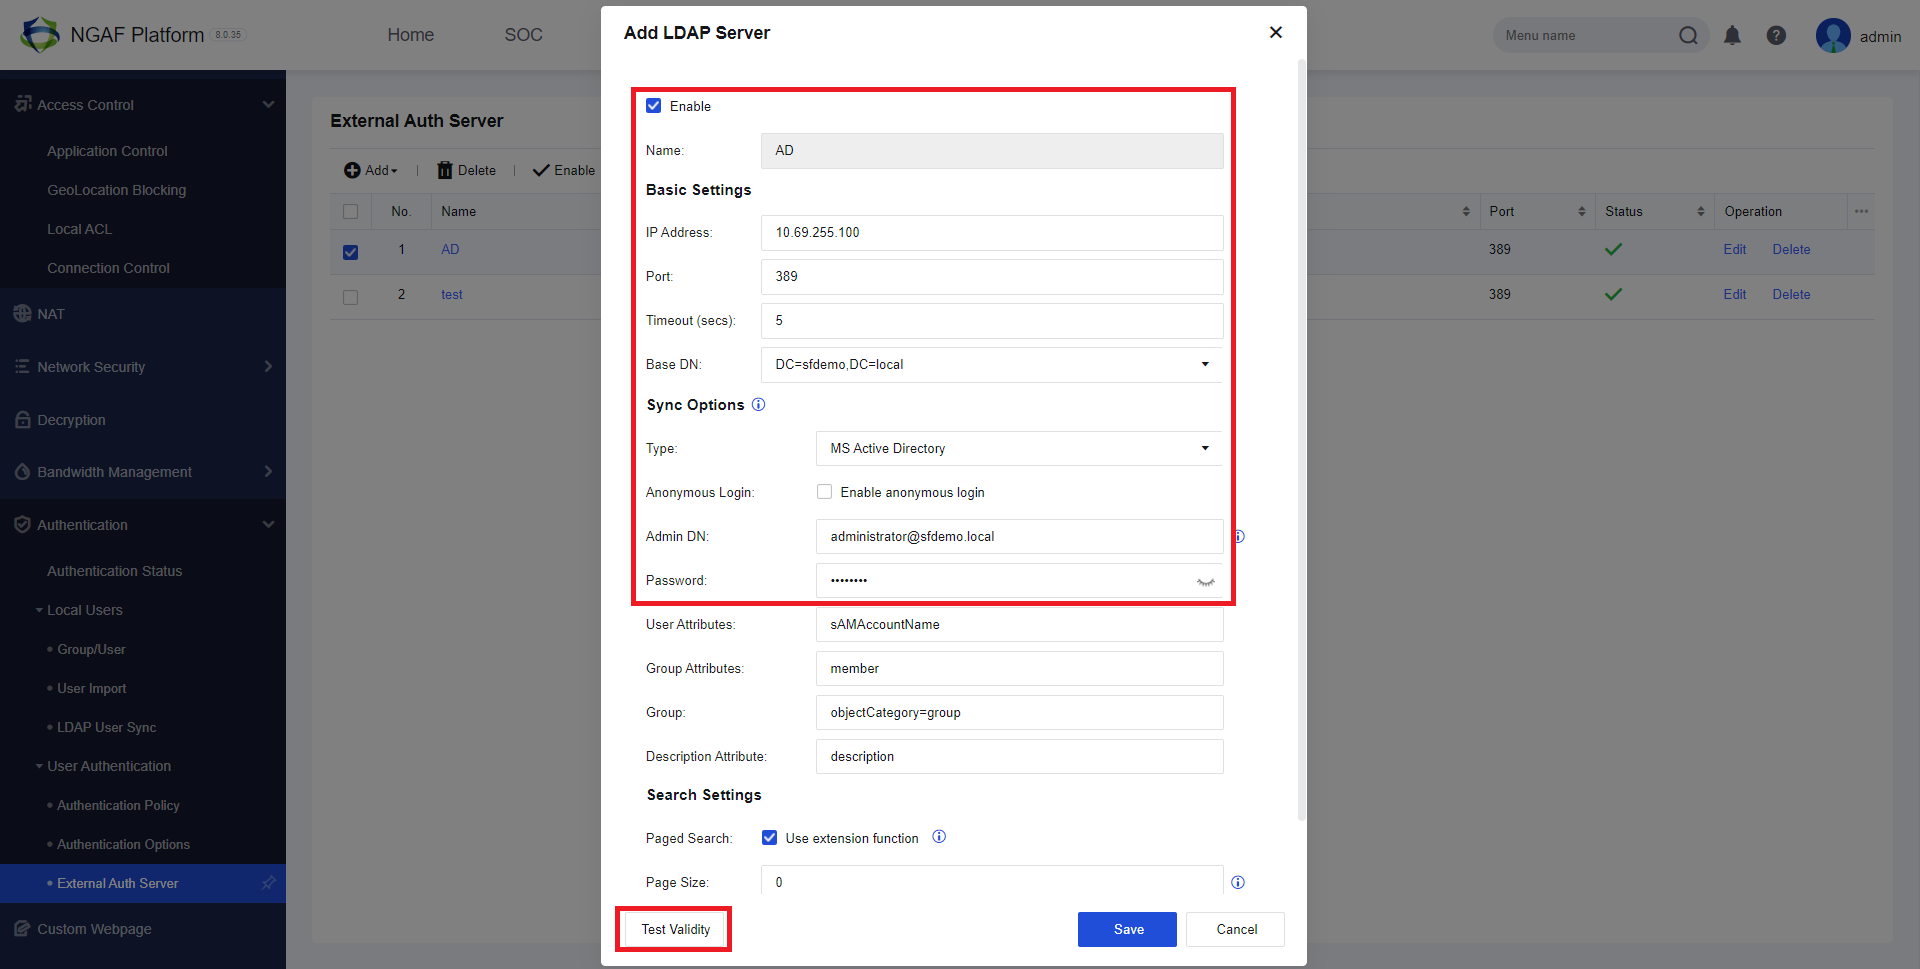Click the Page Size info icon
The image size is (1920, 969).
click(x=1238, y=882)
